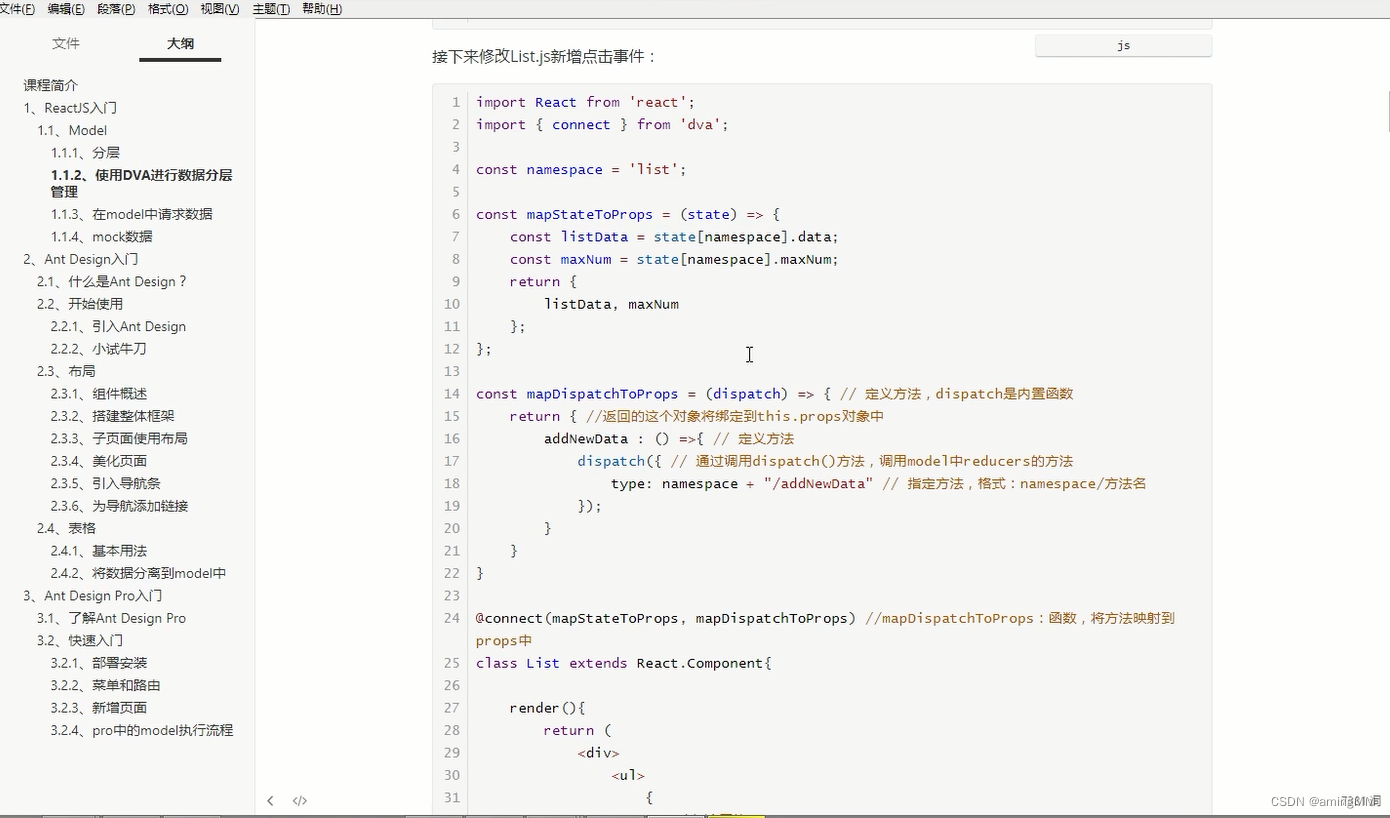The height and width of the screenshot is (818, 1390).
Task: Jump to 2.4.2、将数据分离到model中
Action: click(x=138, y=573)
